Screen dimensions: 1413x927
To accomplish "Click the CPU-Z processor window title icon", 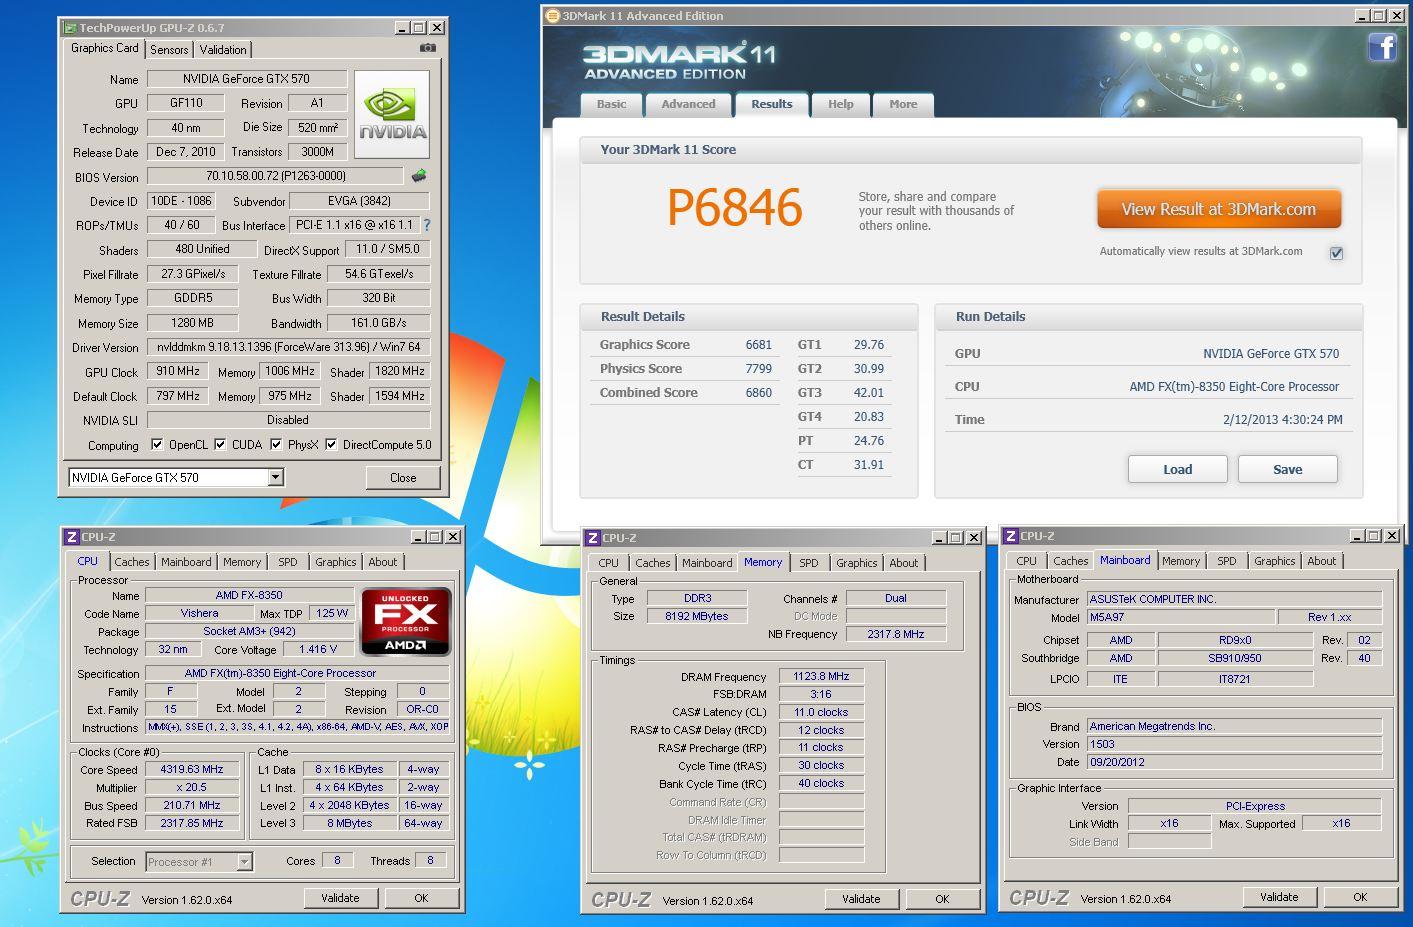I will (x=72, y=537).
